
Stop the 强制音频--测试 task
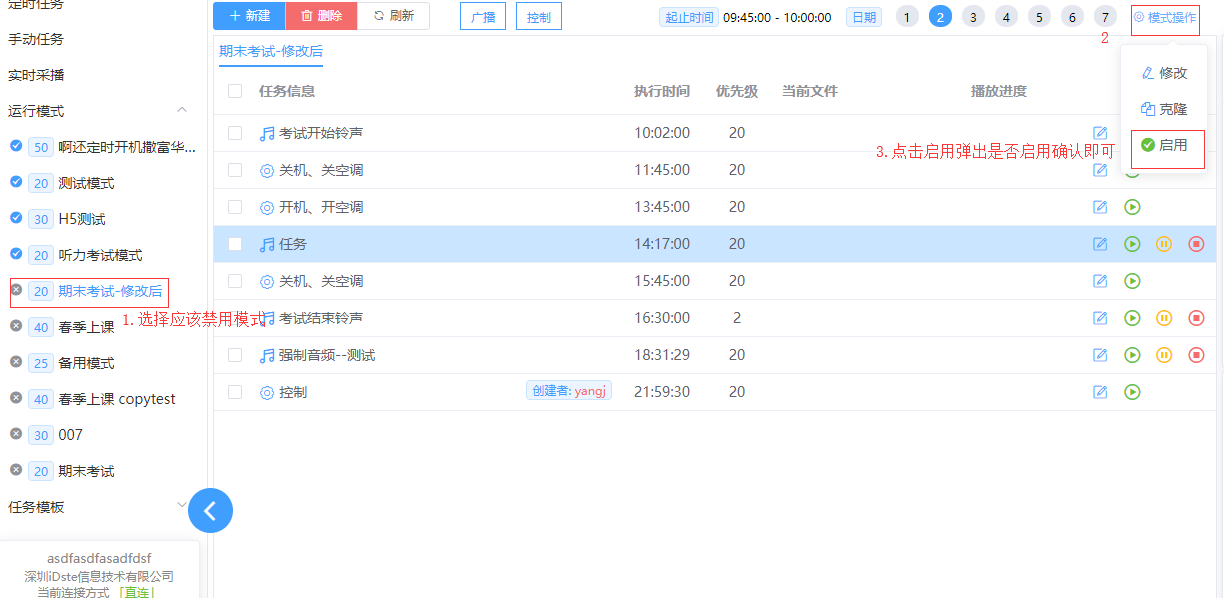(x=1196, y=355)
